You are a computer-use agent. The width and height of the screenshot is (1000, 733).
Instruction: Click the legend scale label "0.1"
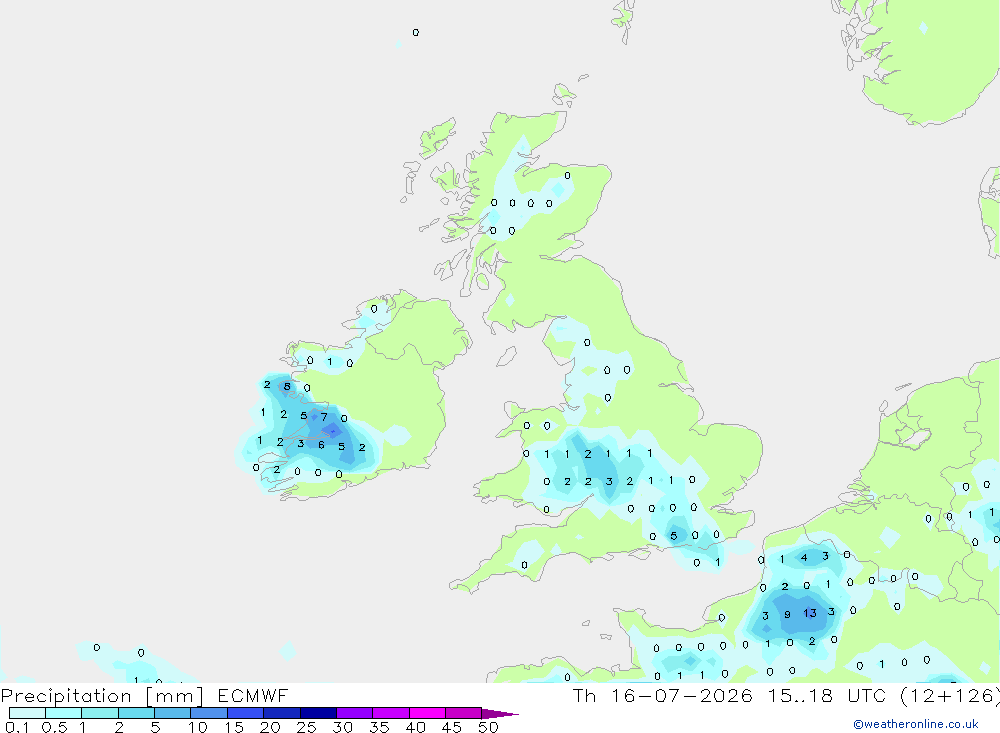17,727
